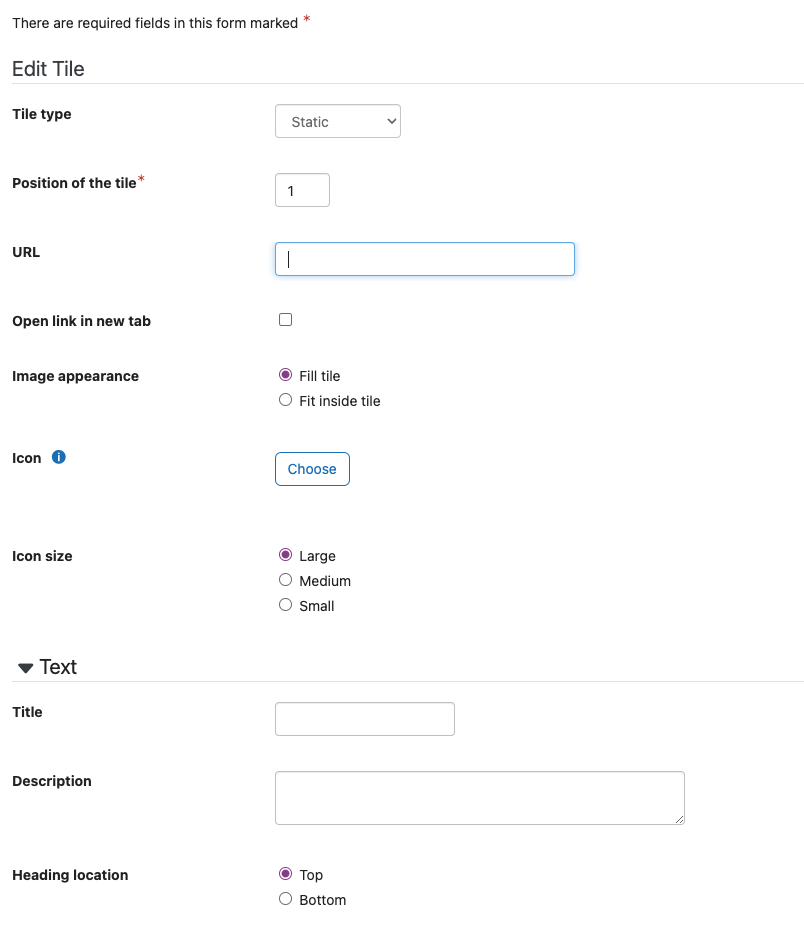Select Fill tile image appearance
804x944 pixels.
(285, 375)
